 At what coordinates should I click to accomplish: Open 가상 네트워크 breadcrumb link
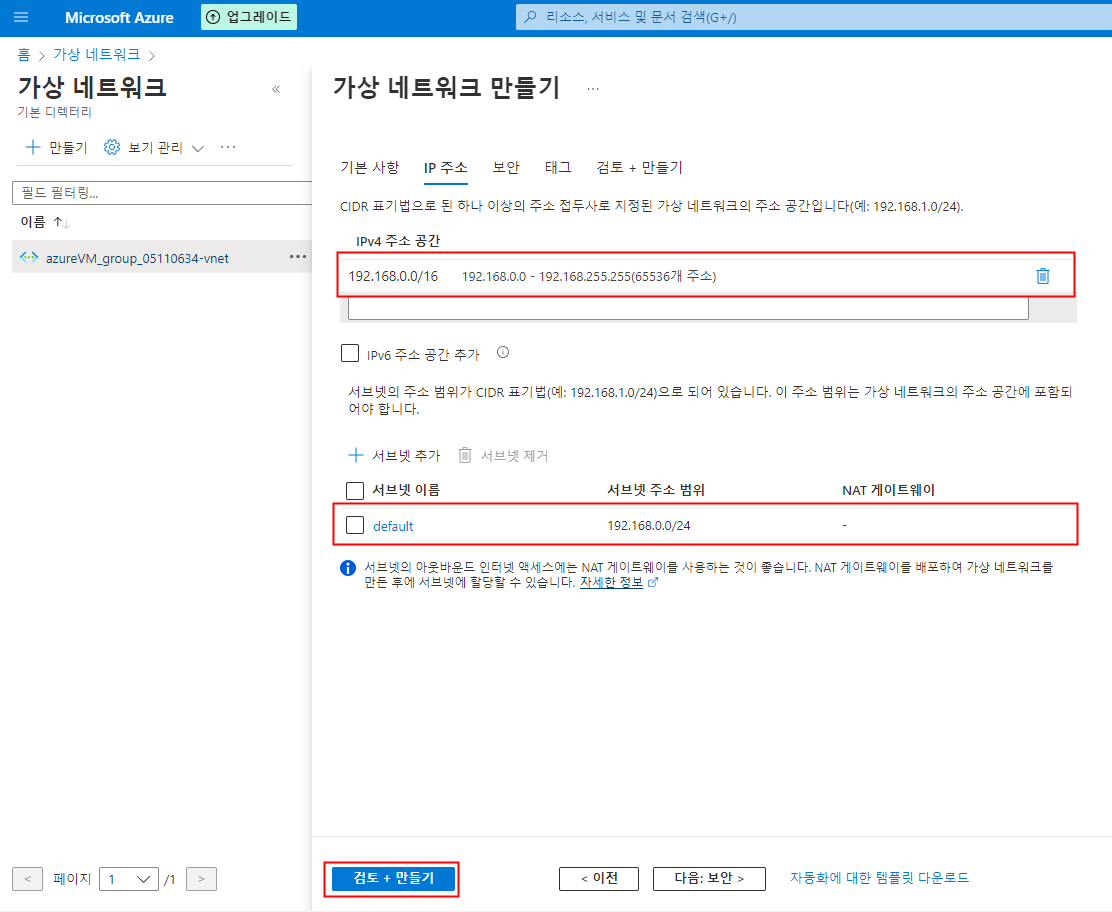96,55
